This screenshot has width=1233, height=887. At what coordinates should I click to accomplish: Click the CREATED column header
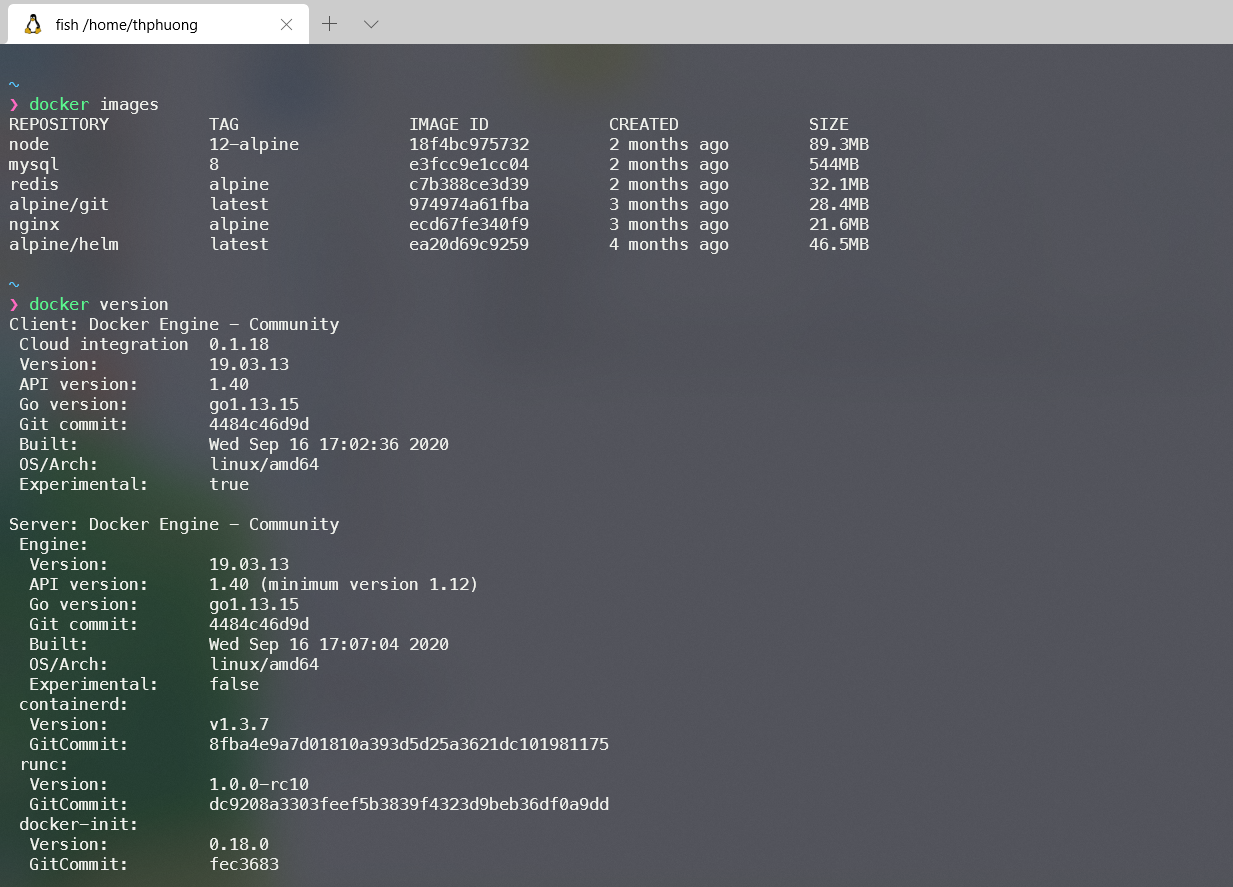(644, 124)
